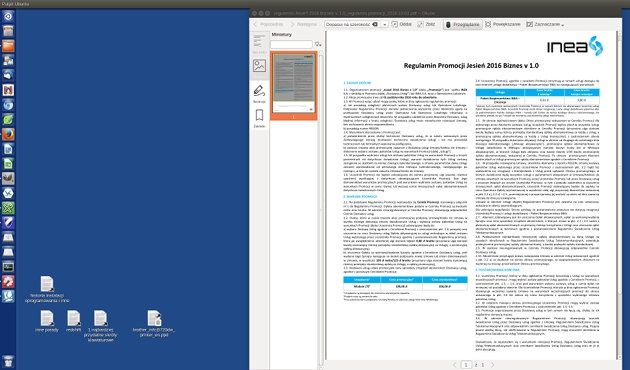Open thumbnail filter options funnel icon
This screenshot has width=630, height=370.
[318, 44]
